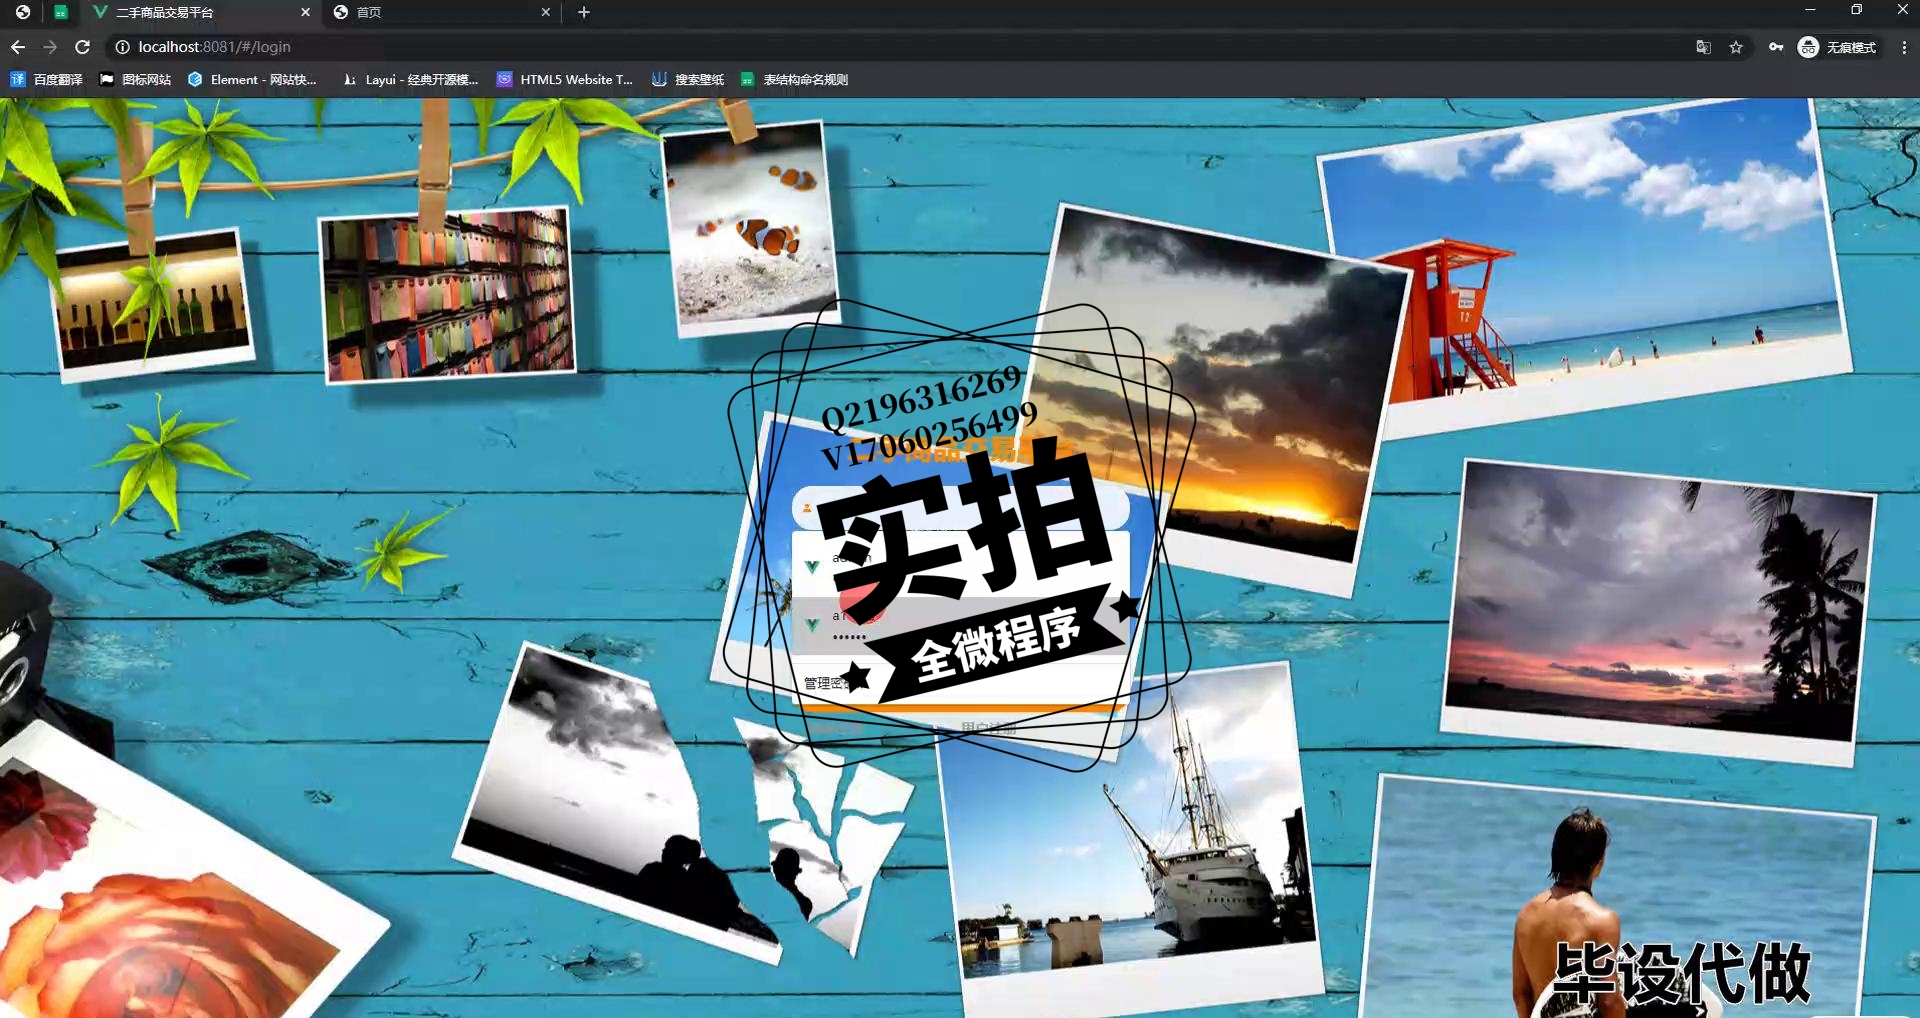The image size is (1920, 1018).
Task: Bookmark this page with the star icon
Action: [1736, 47]
